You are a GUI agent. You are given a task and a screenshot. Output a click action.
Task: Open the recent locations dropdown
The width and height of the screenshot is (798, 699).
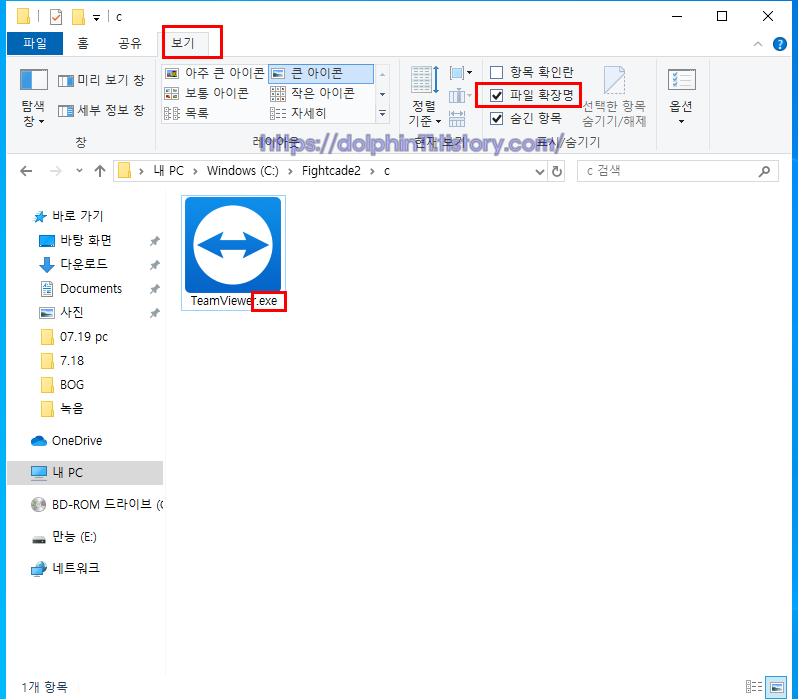(79, 171)
